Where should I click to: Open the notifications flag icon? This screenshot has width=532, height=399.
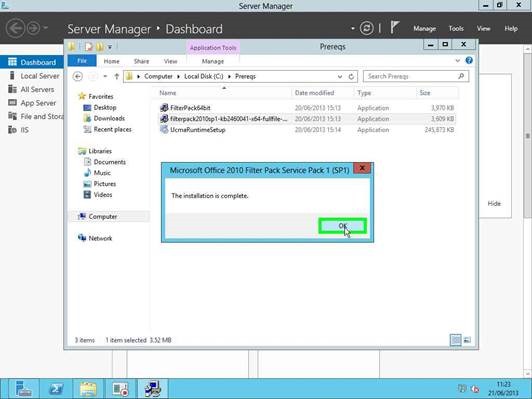394,27
